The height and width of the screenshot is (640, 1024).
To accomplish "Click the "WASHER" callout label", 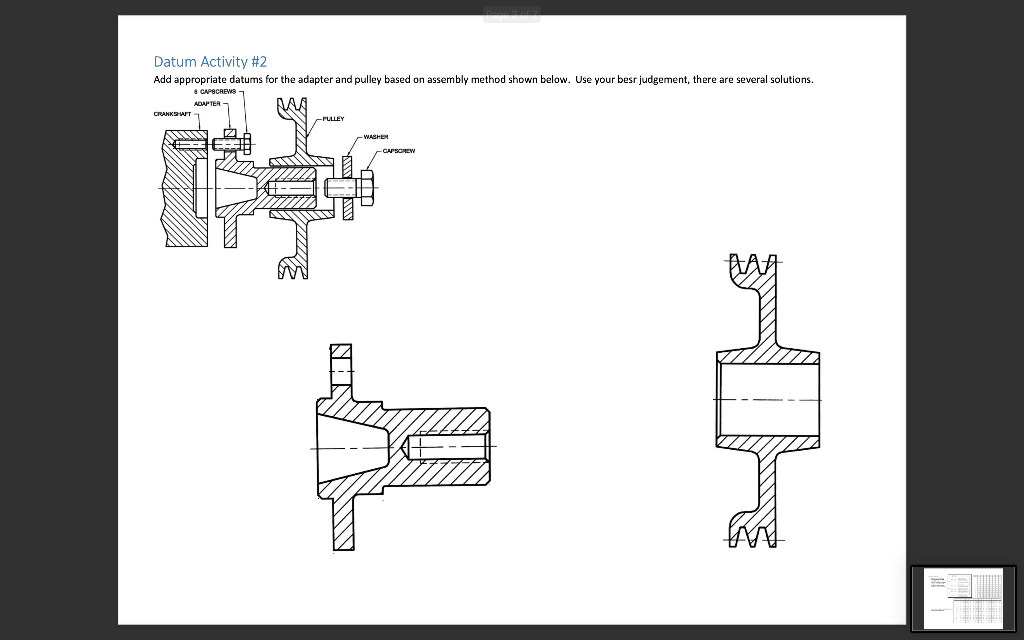I will (x=376, y=137).
